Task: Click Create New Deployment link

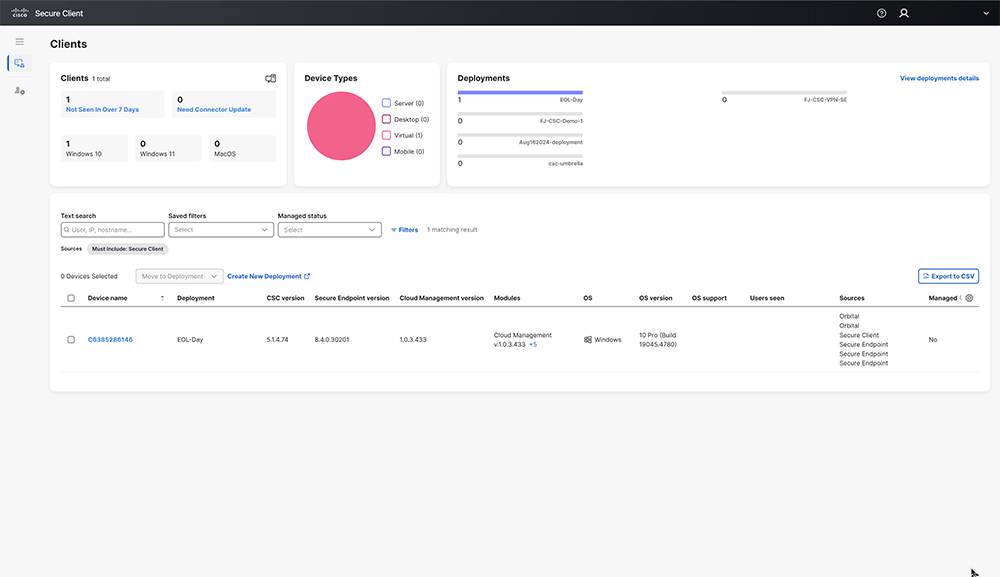Action: pyautogui.click(x=268, y=276)
